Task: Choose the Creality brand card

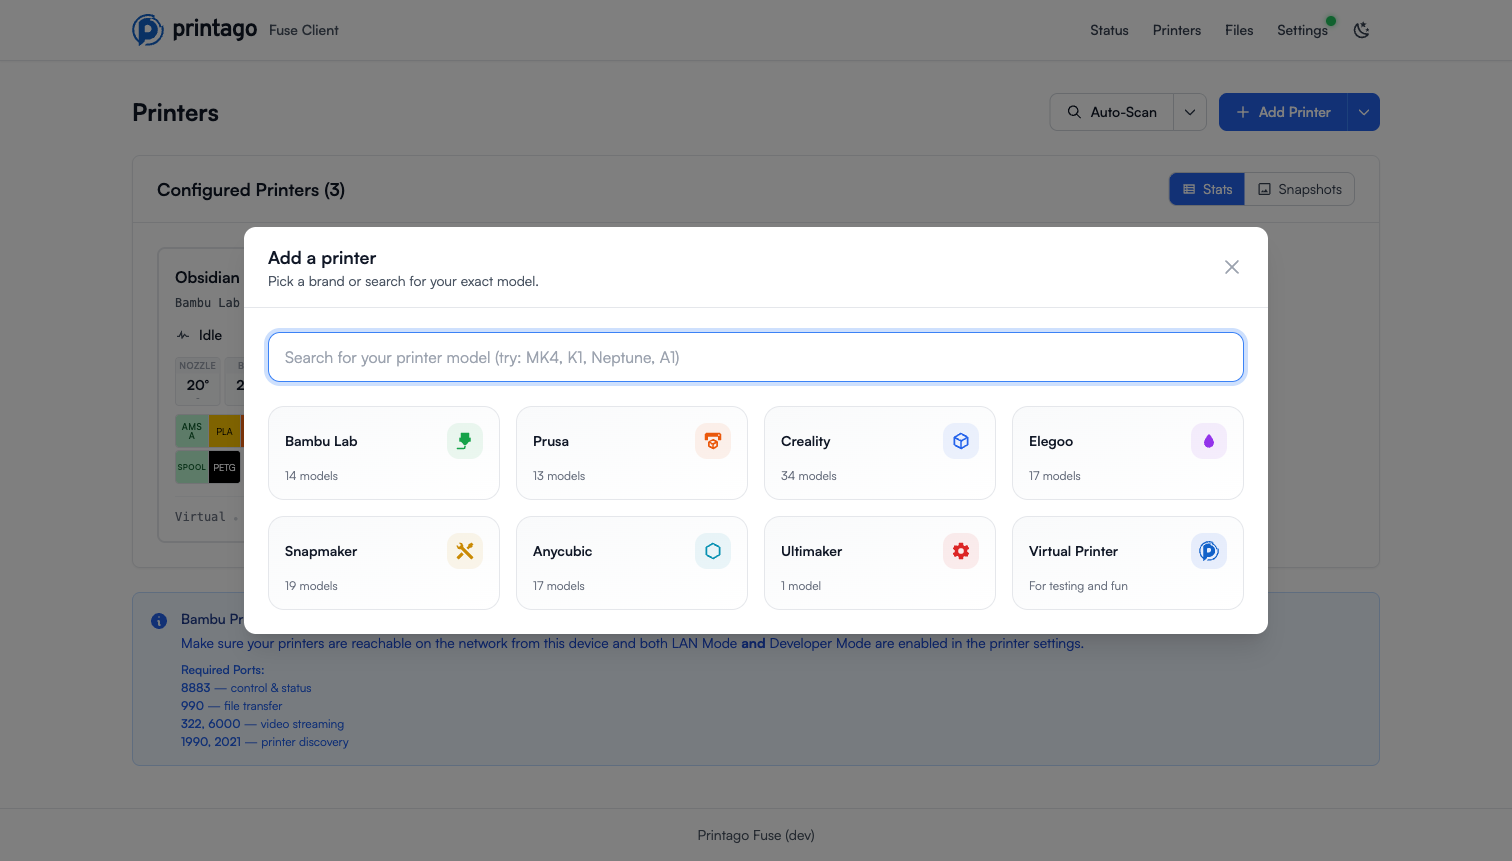Action: point(880,453)
